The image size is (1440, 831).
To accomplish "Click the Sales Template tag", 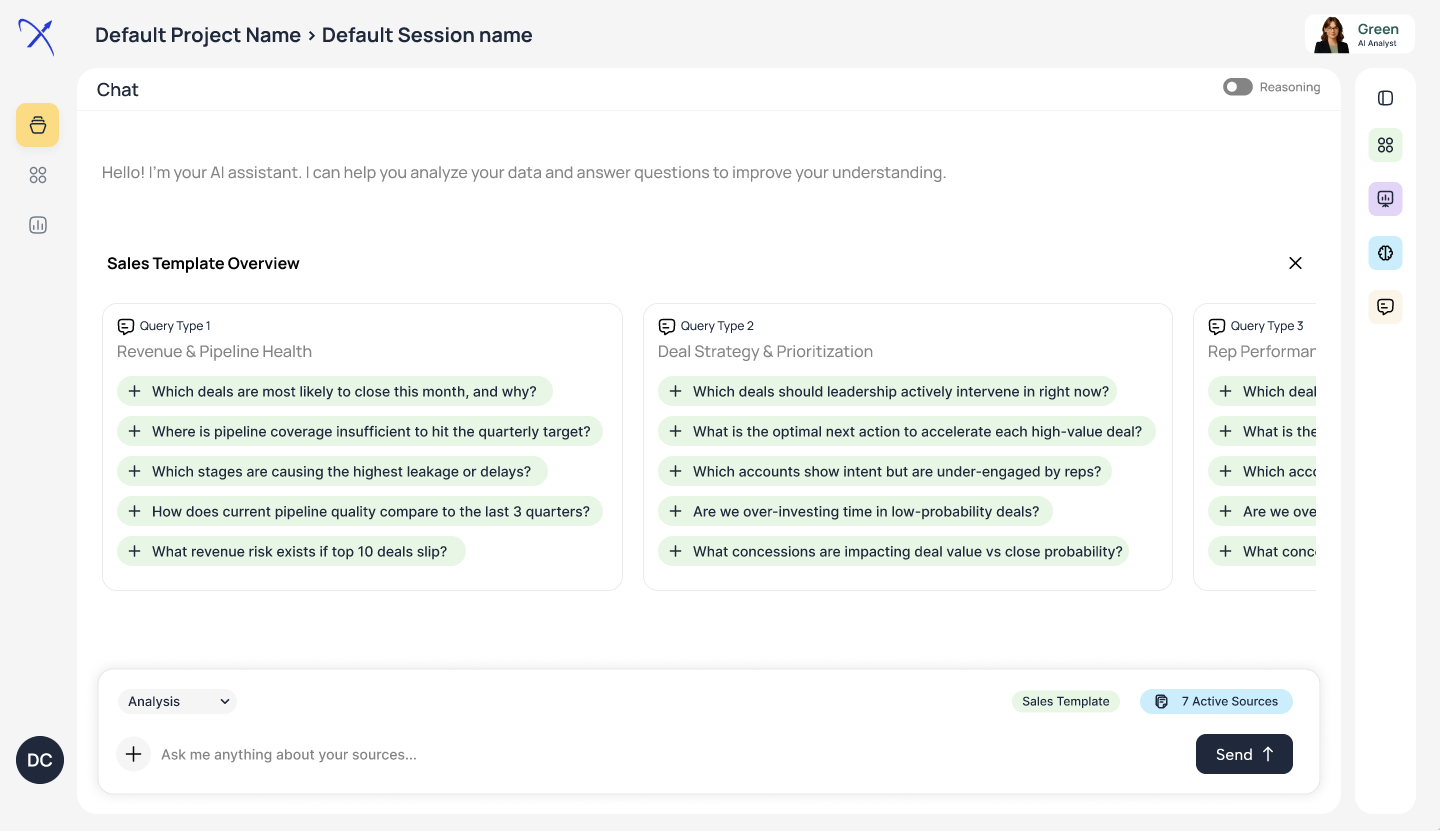I will [1065, 701].
